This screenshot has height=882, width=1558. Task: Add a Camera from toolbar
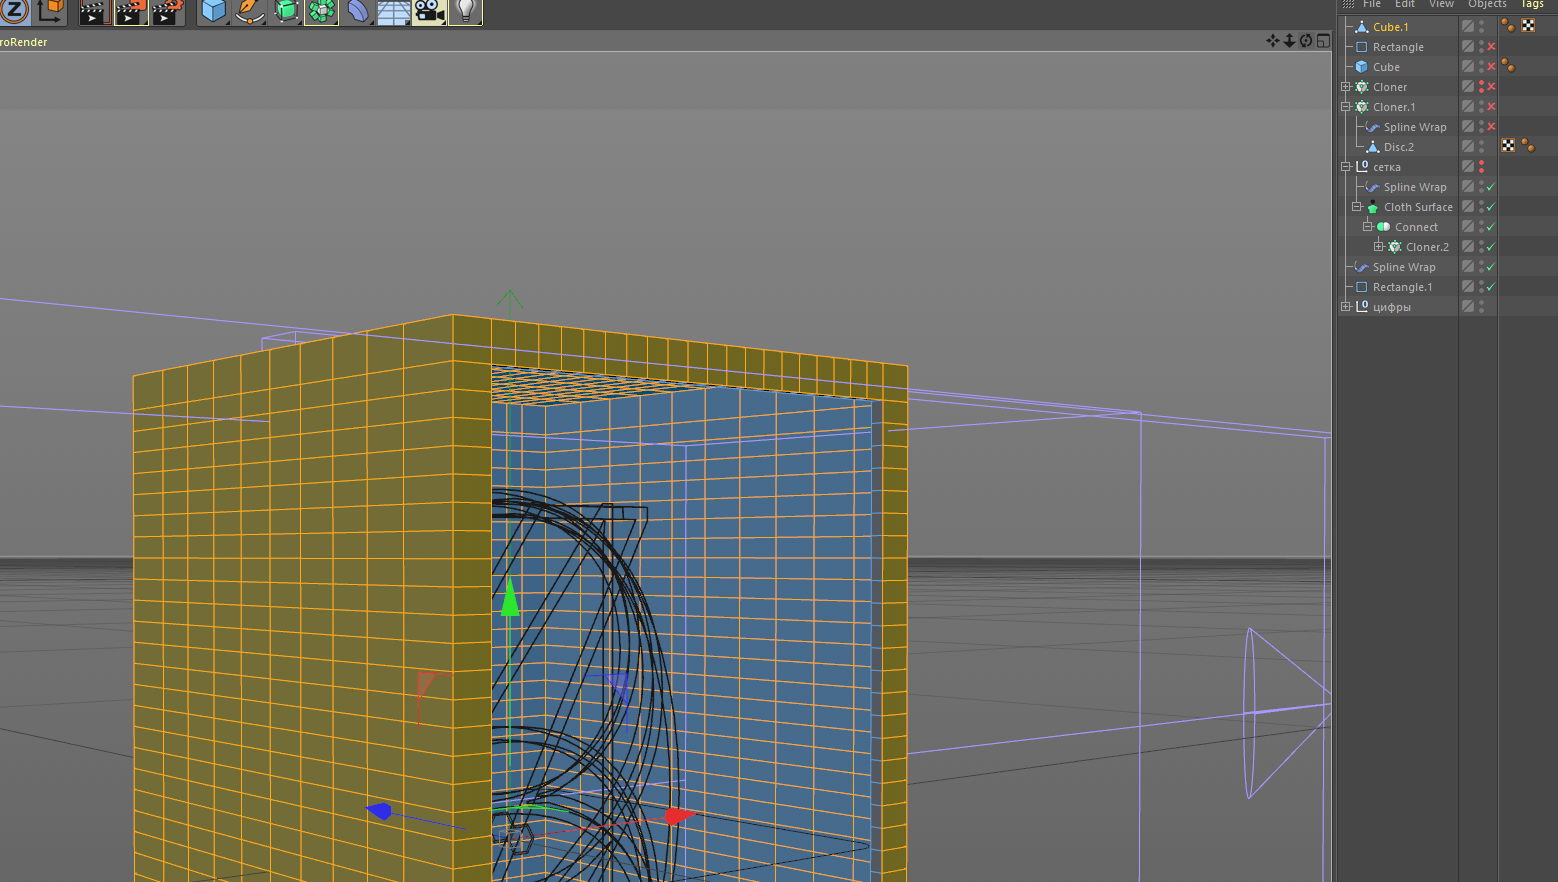[429, 12]
